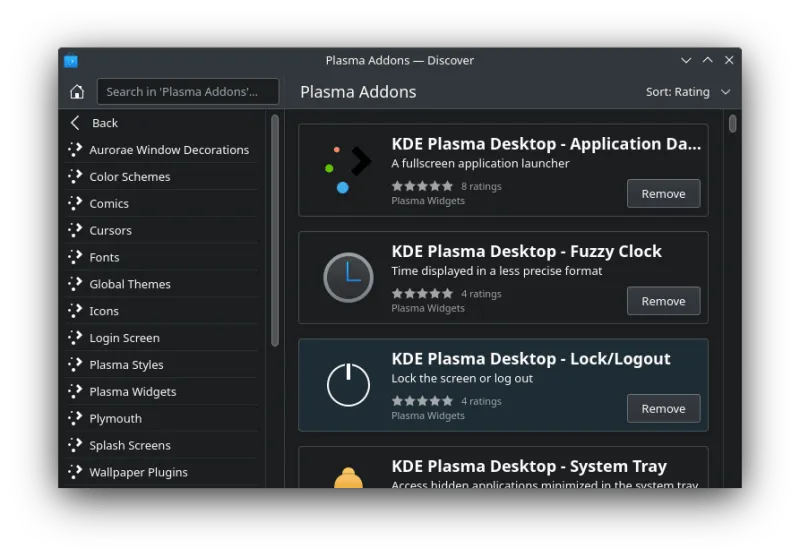The image size is (800, 557).
Task: Click the star rating of Fuzzy Clock
Action: click(422, 294)
